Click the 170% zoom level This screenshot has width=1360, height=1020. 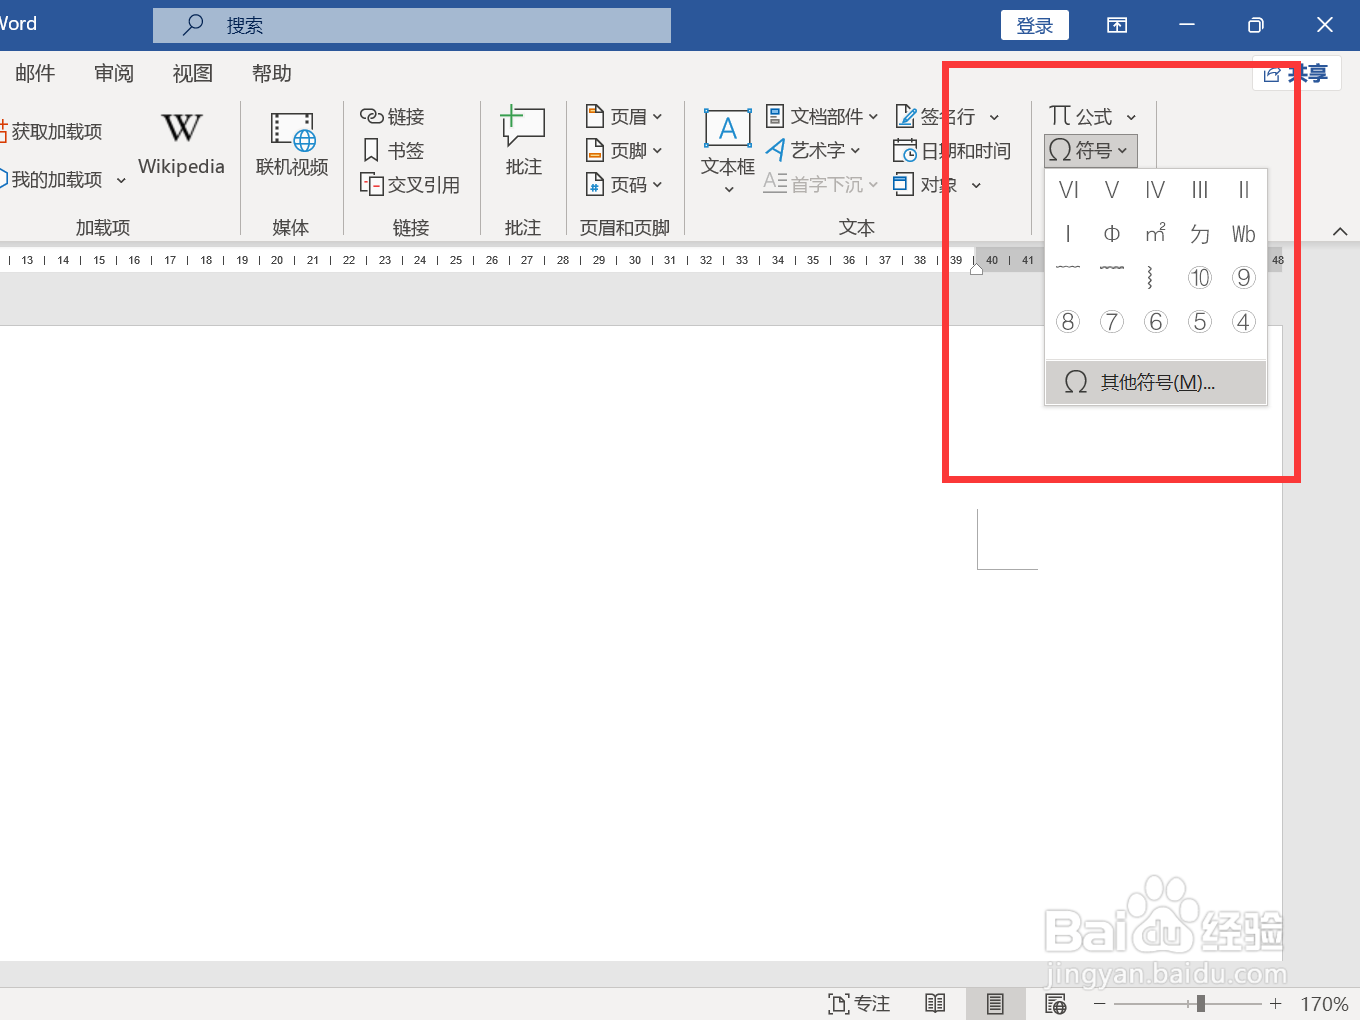(x=1324, y=1004)
